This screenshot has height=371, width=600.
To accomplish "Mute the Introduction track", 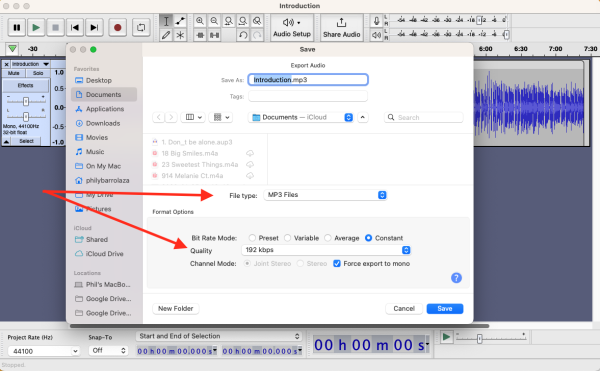I will (x=14, y=73).
